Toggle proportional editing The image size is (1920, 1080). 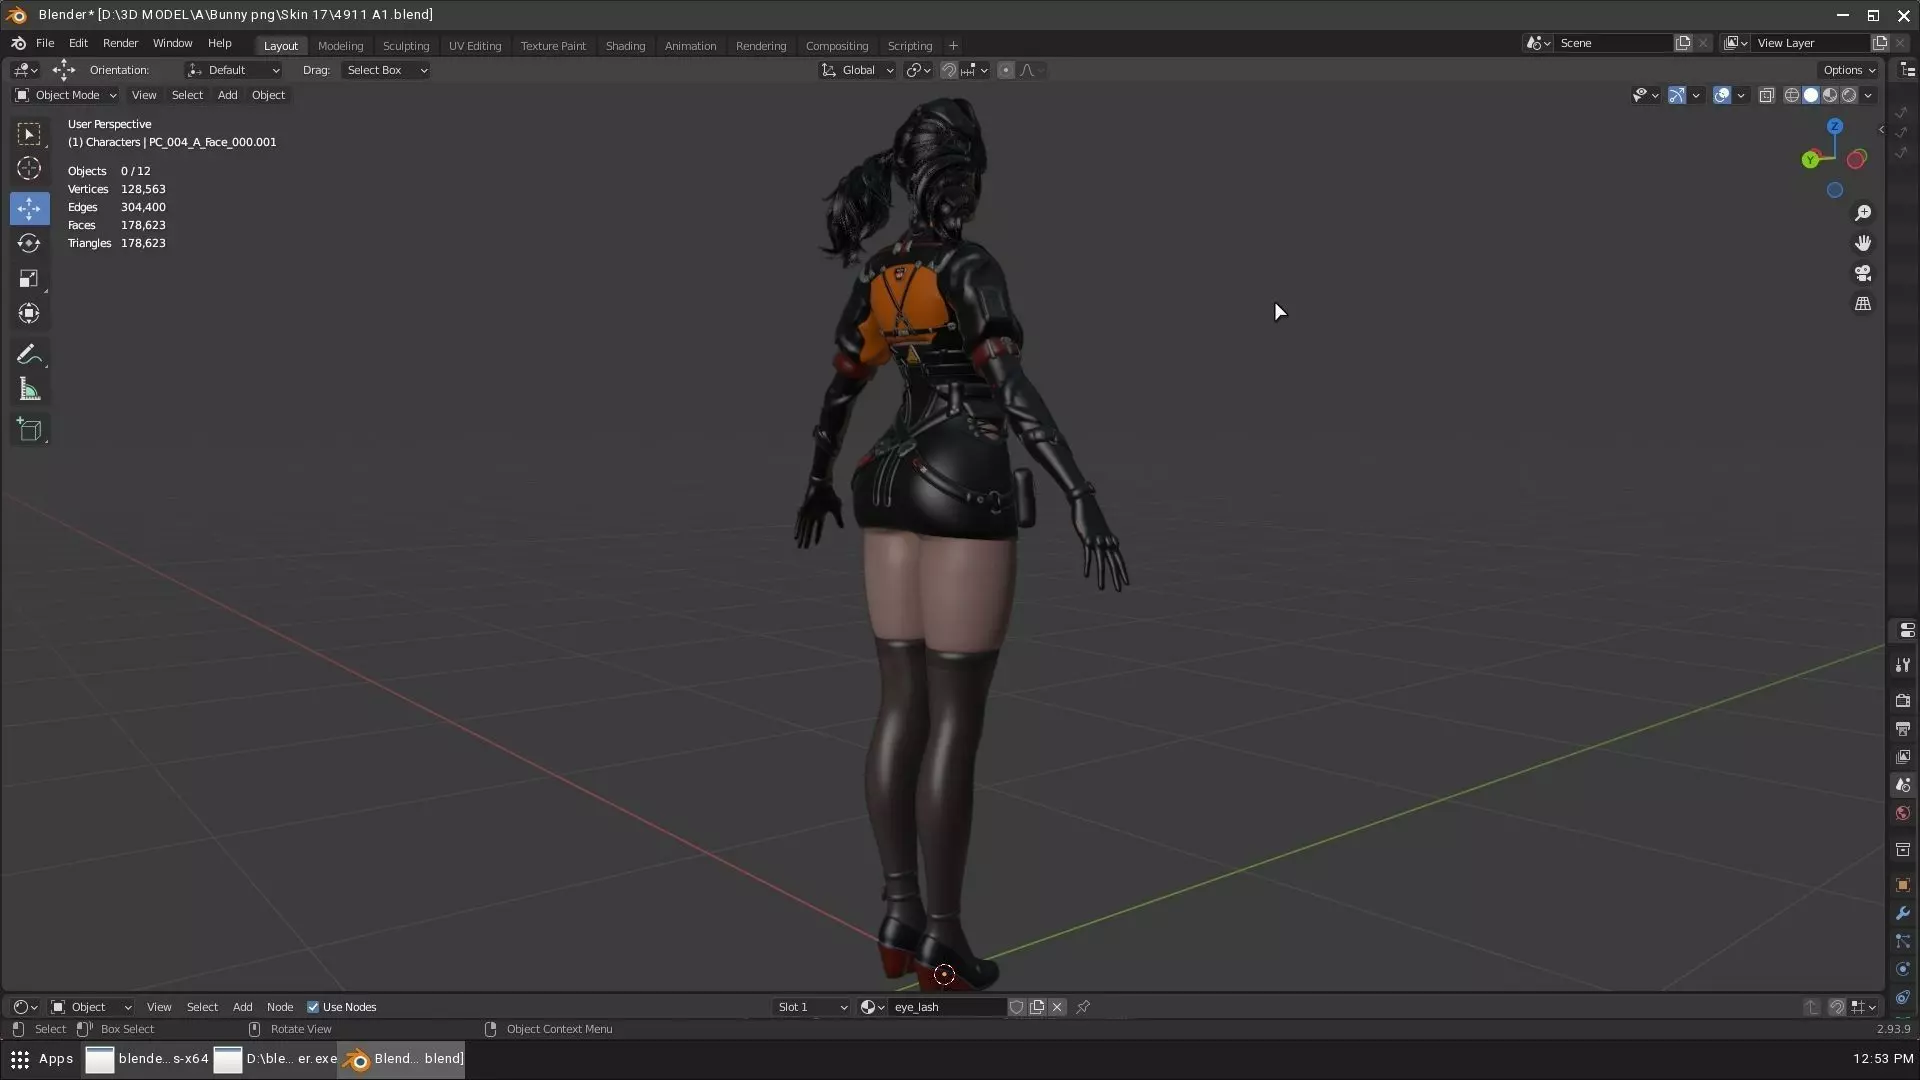[1006, 70]
